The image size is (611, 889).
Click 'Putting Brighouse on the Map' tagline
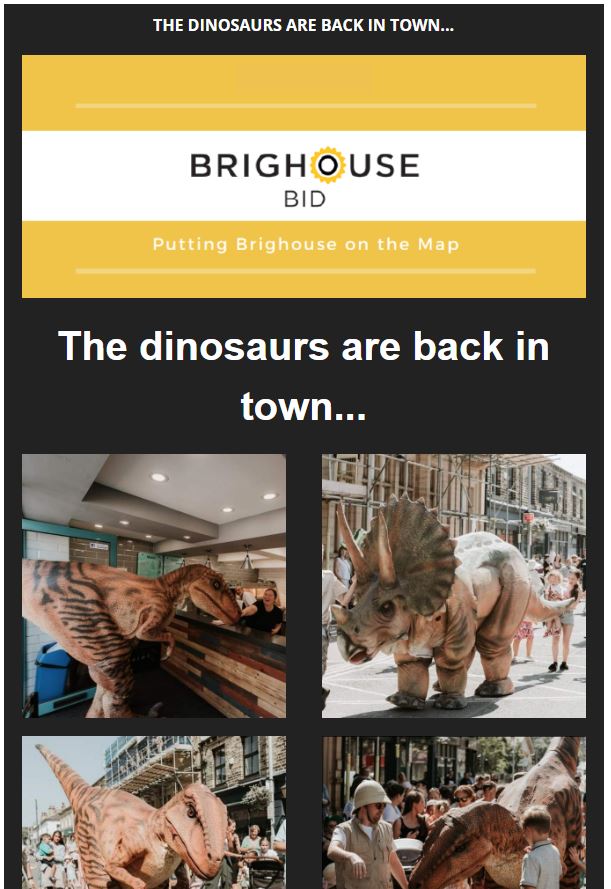coord(306,244)
